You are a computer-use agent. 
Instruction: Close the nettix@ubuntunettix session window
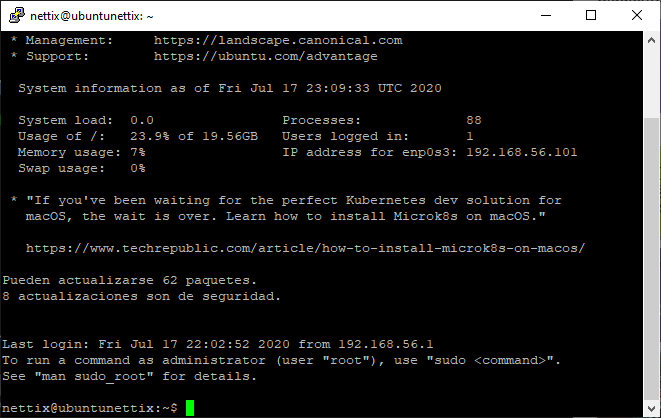point(637,16)
